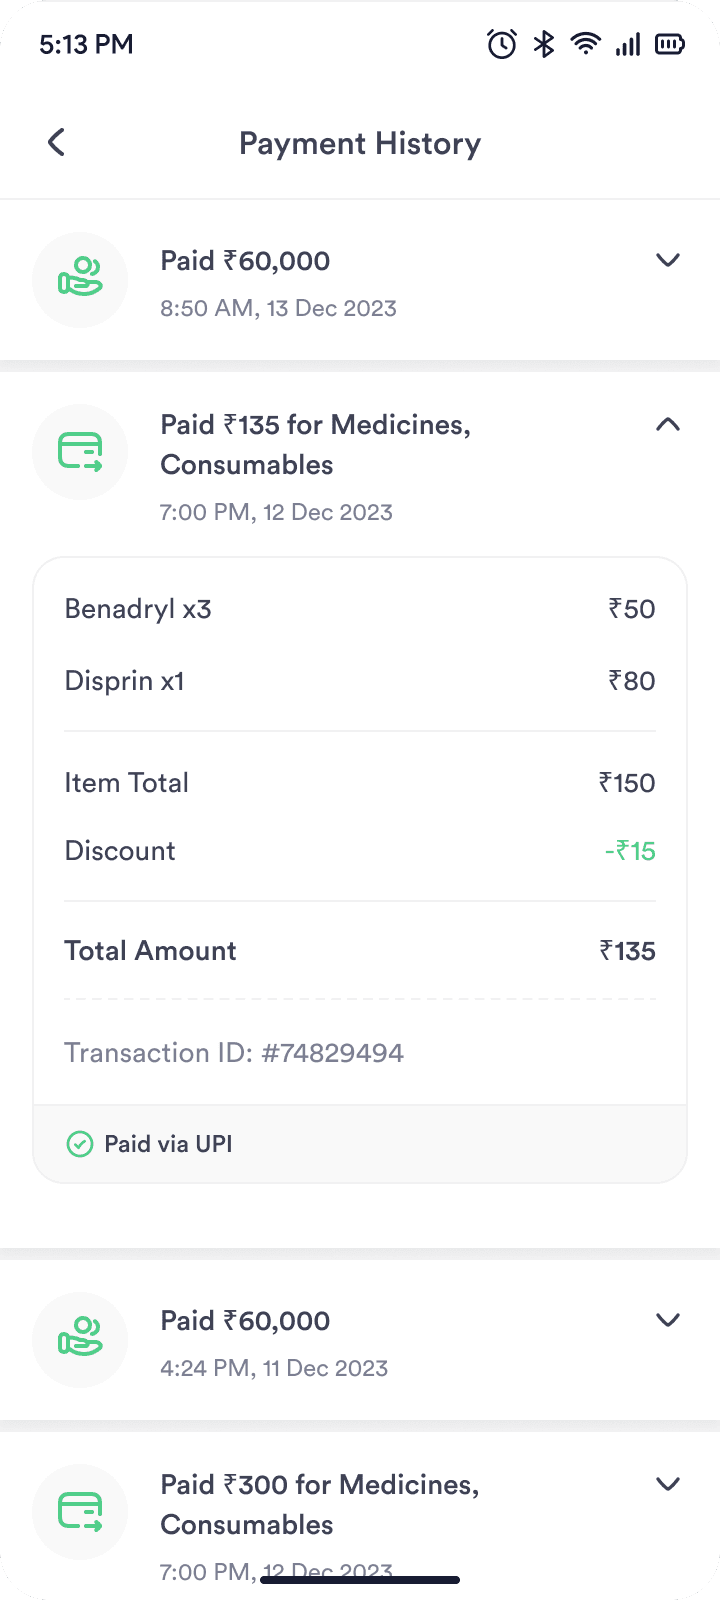The height and width of the screenshot is (1600, 720).
Task: Tap the Benadryl x3 line item
Action: click(138, 609)
